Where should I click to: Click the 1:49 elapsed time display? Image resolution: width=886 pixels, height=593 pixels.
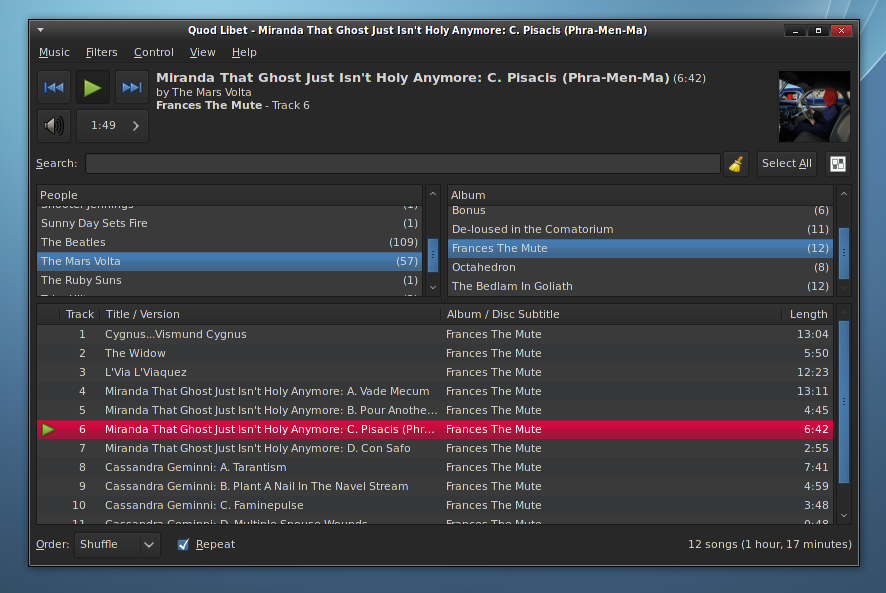point(103,125)
